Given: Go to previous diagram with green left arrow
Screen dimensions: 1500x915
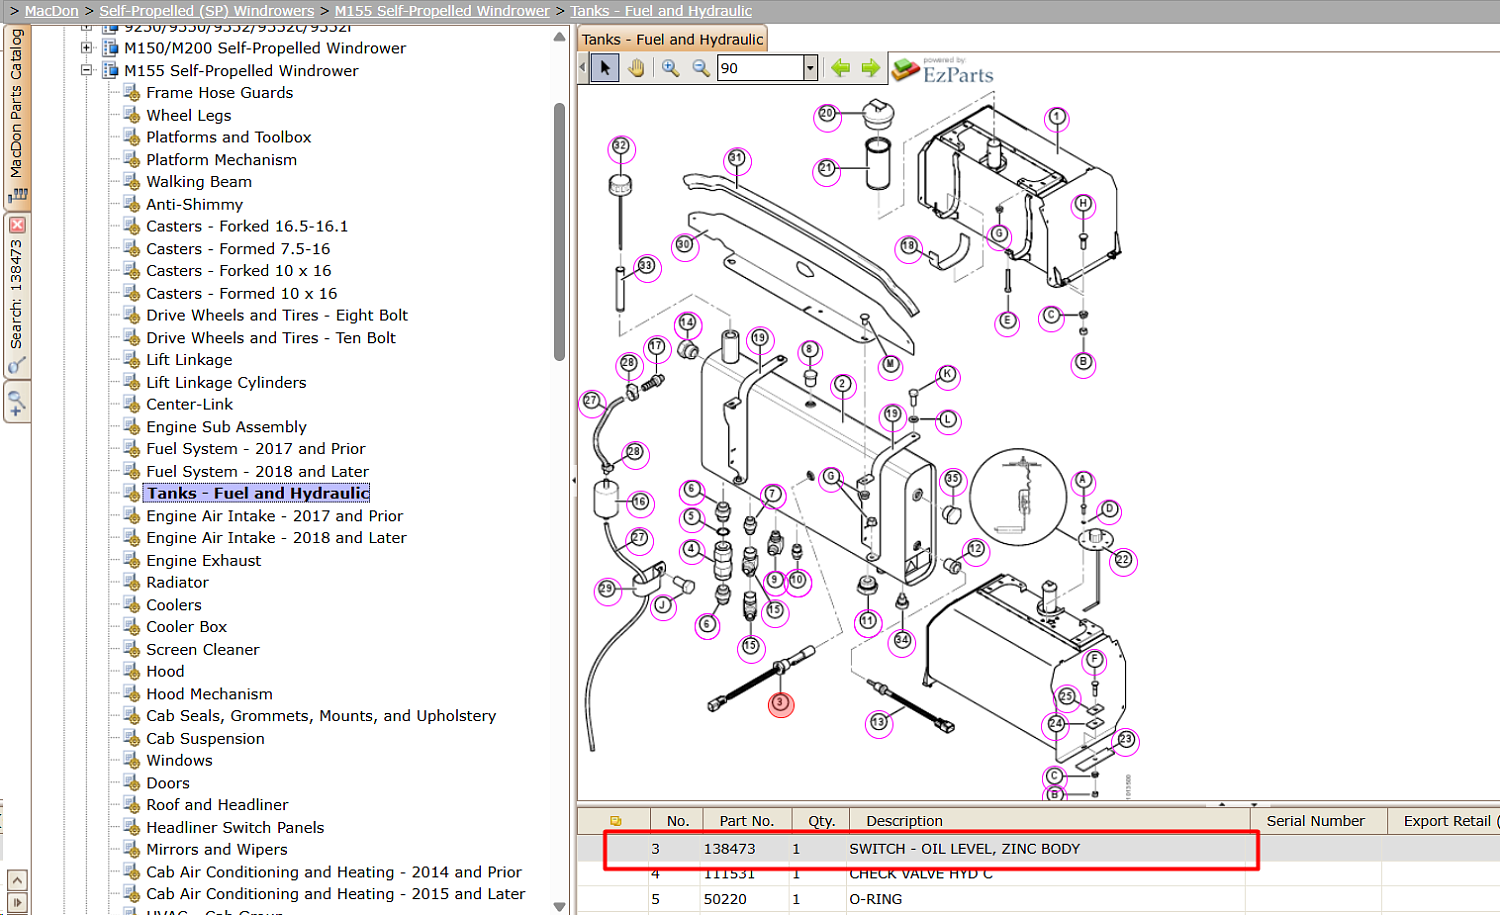Looking at the screenshot, I should pos(840,68).
